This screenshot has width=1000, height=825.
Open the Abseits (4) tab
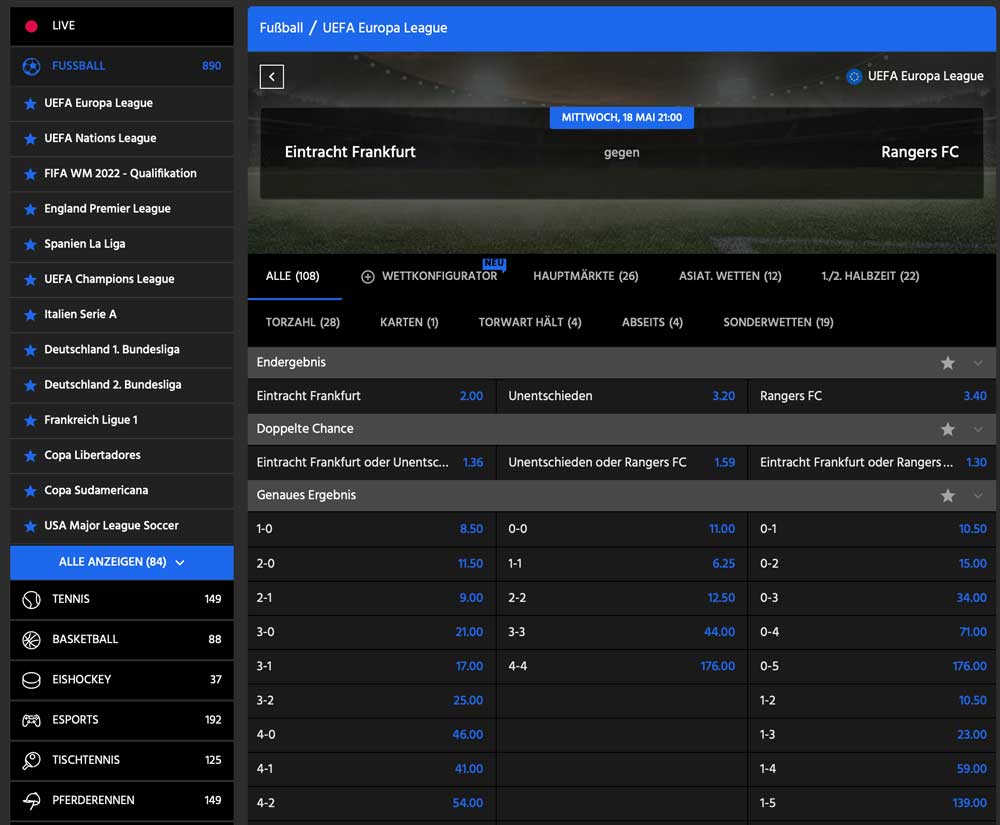coord(652,323)
